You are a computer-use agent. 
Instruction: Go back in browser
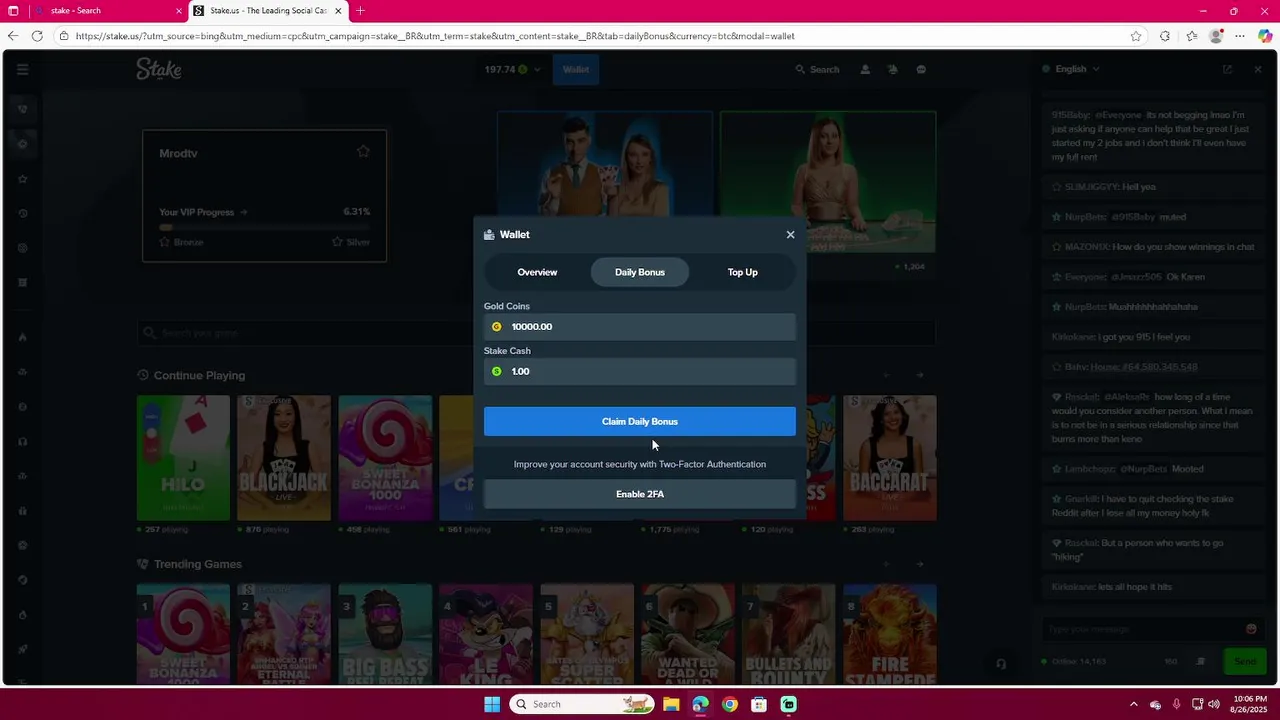(12, 36)
